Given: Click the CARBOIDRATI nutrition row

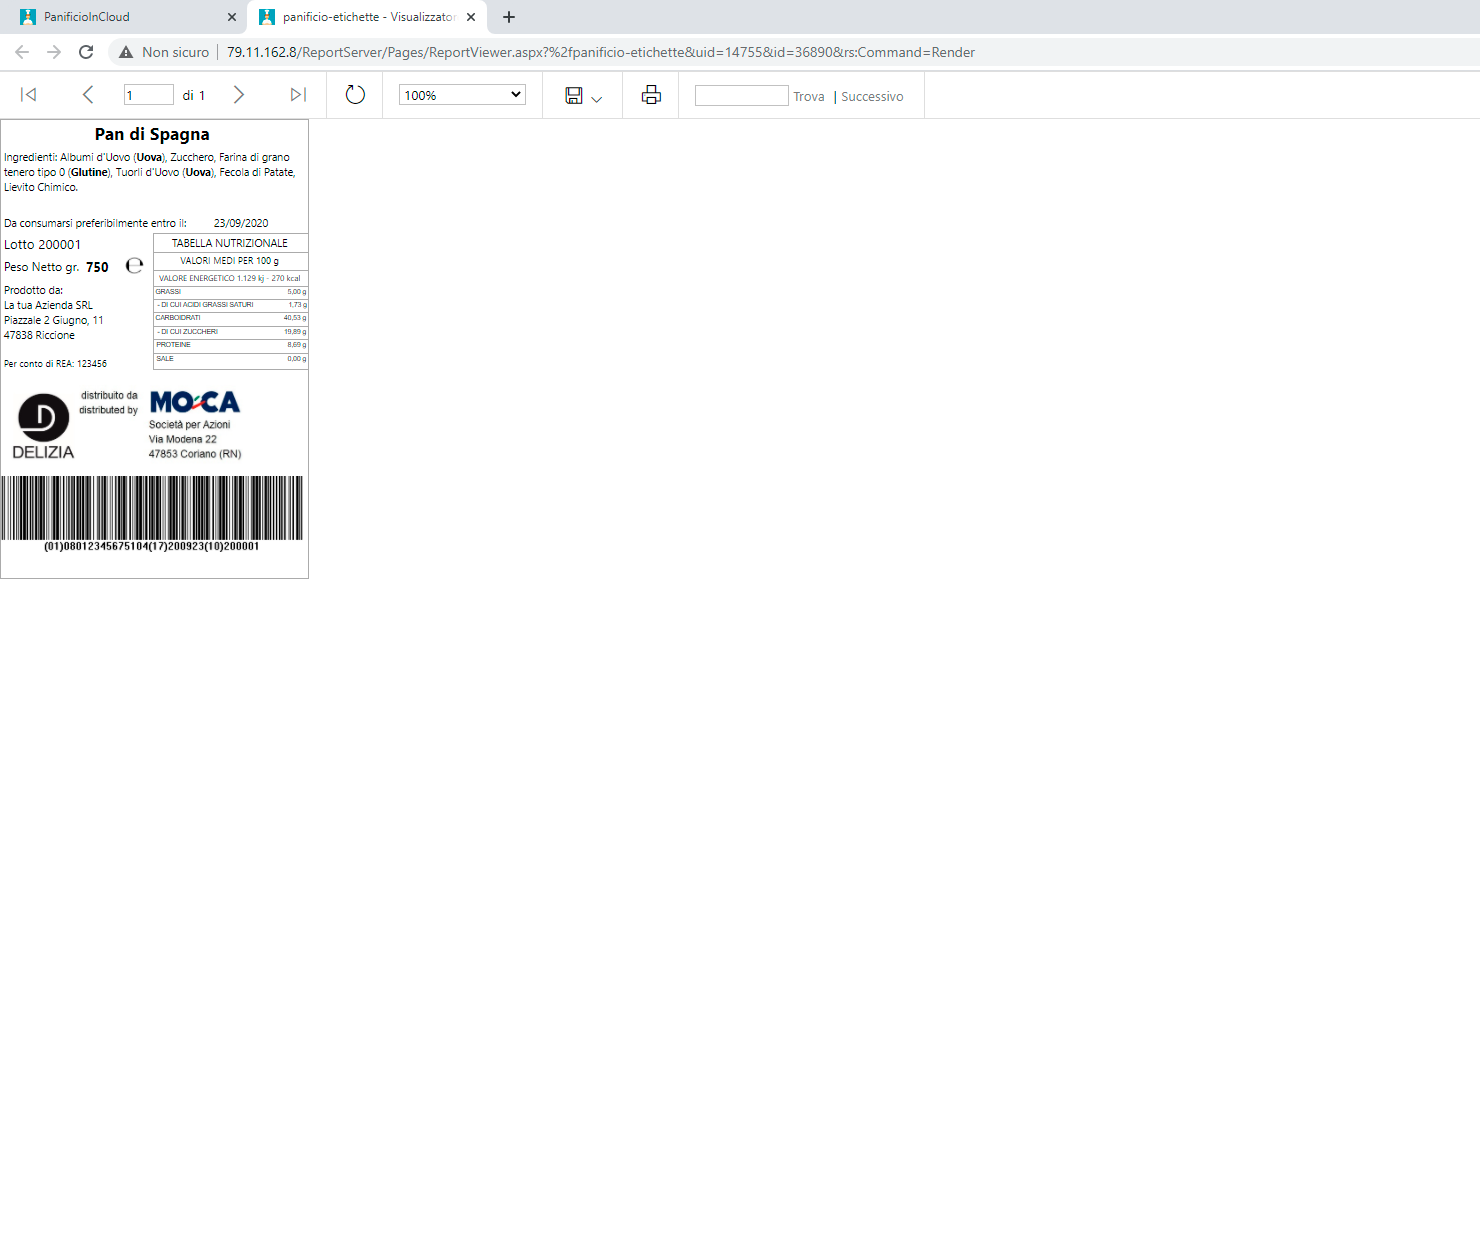Looking at the screenshot, I should pos(230,318).
